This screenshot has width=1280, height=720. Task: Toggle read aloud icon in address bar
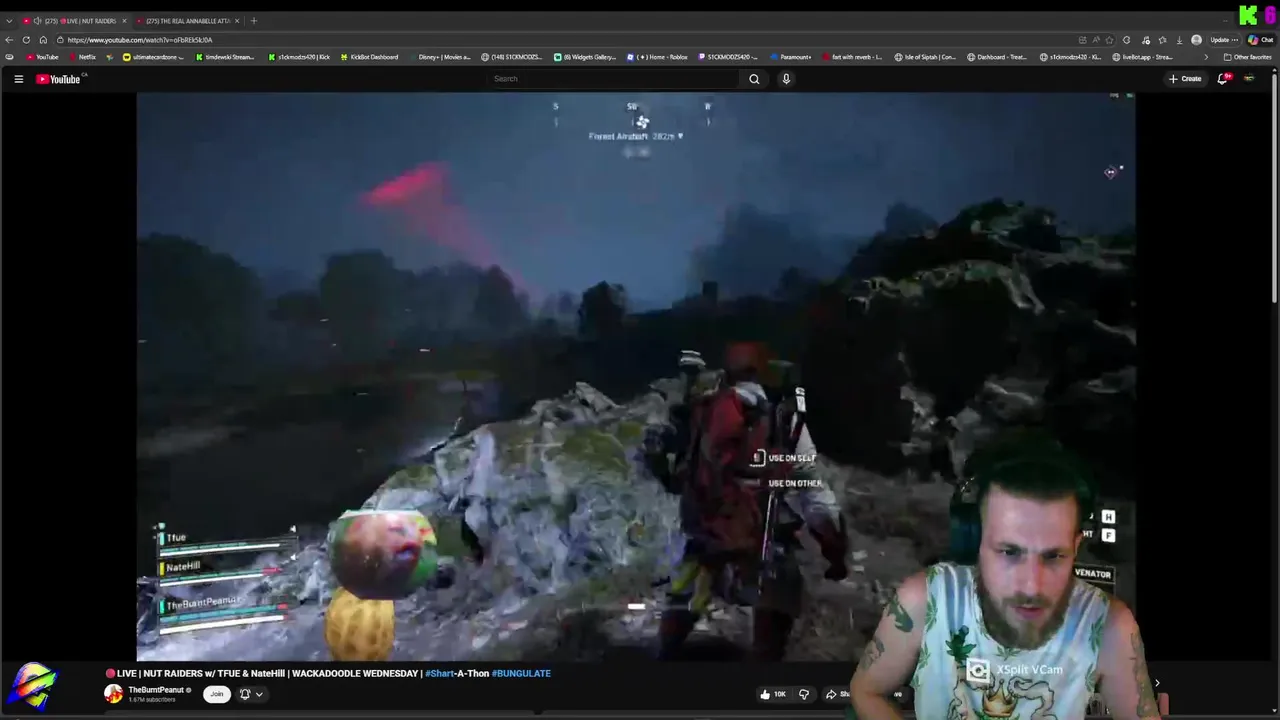1096,40
